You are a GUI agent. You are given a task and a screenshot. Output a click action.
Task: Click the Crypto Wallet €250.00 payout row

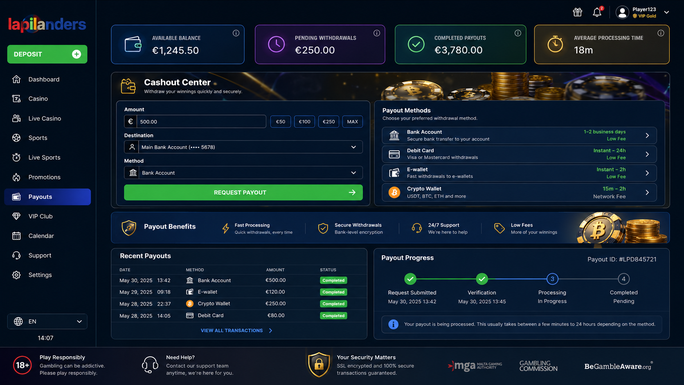pyautogui.click(x=239, y=304)
